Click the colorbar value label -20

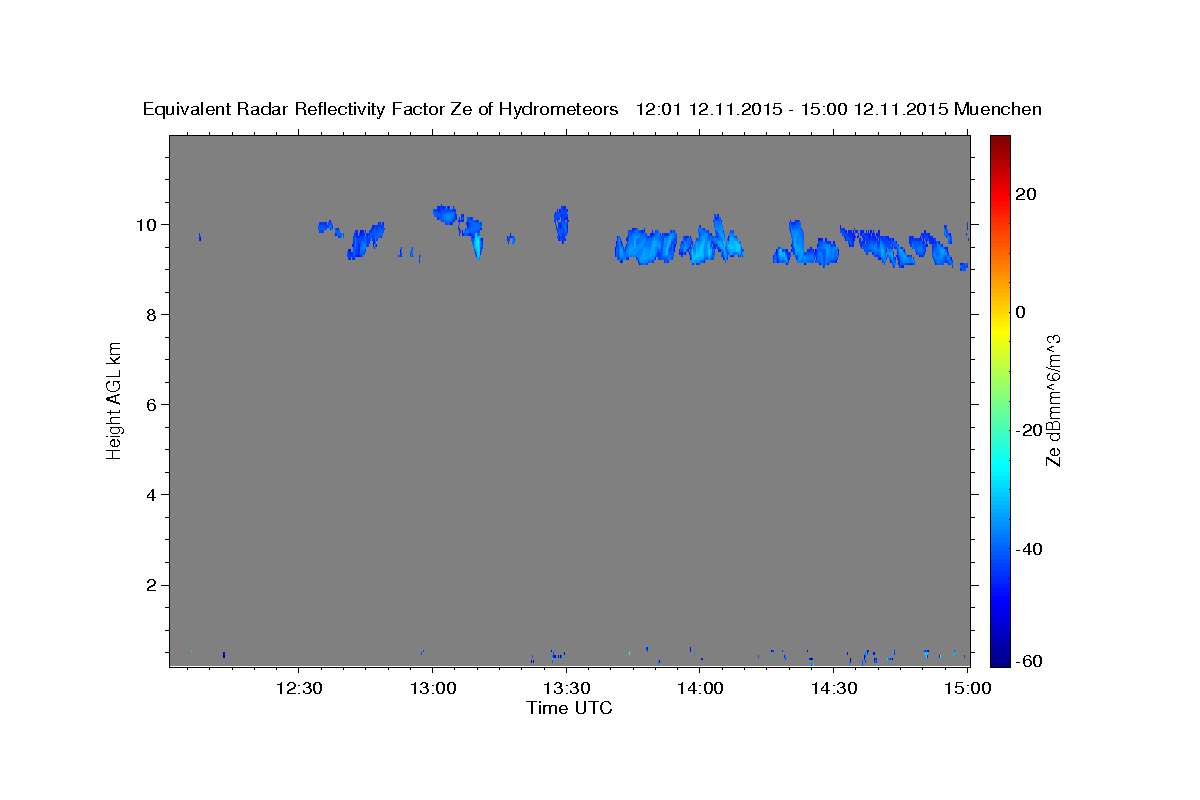point(1028,430)
